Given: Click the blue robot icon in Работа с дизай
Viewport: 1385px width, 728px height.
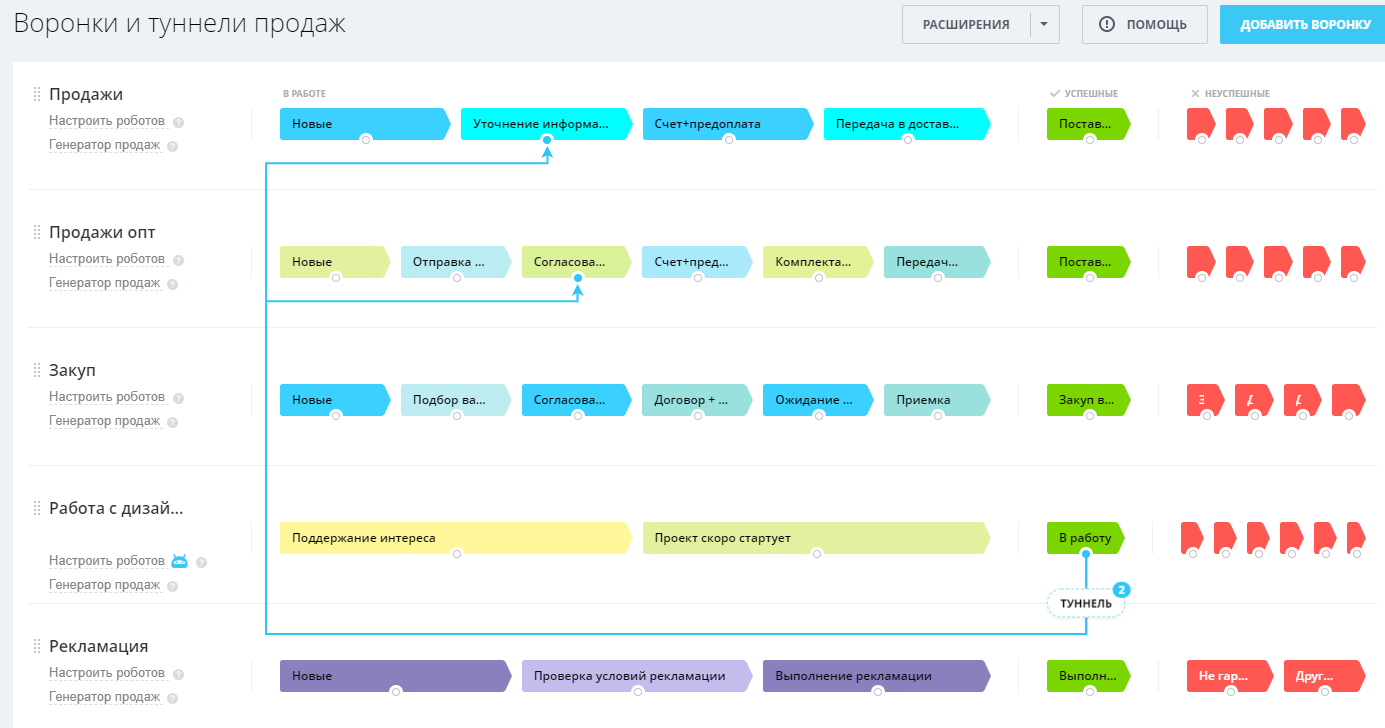Looking at the screenshot, I should (x=180, y=561).
